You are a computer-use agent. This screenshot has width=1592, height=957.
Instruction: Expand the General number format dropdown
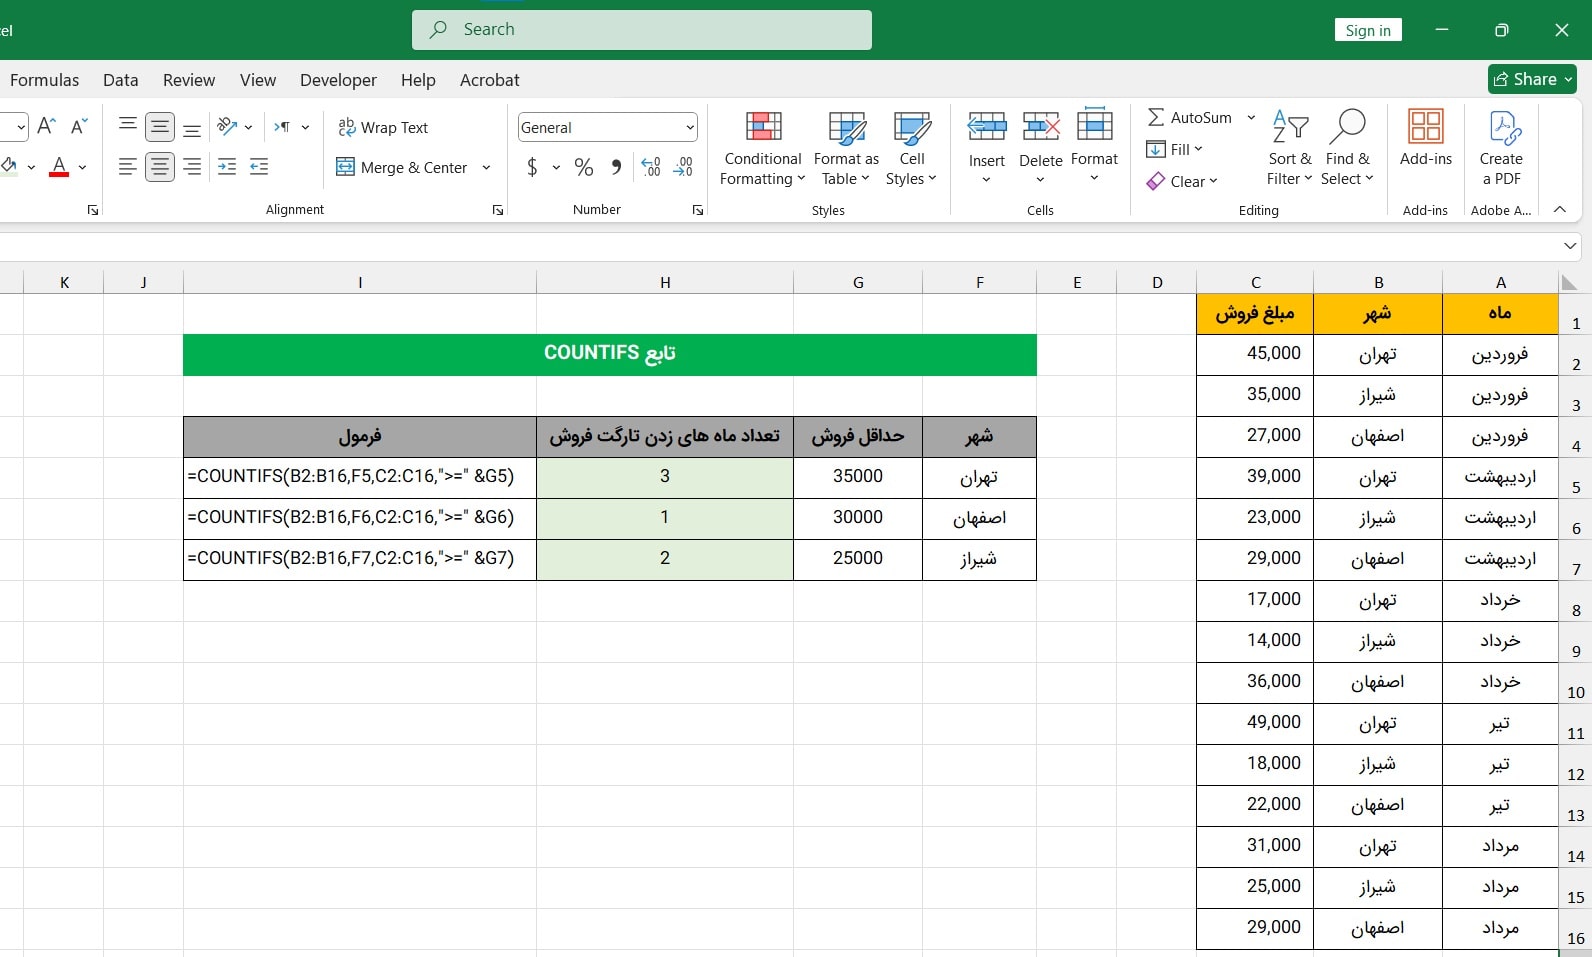690,127
